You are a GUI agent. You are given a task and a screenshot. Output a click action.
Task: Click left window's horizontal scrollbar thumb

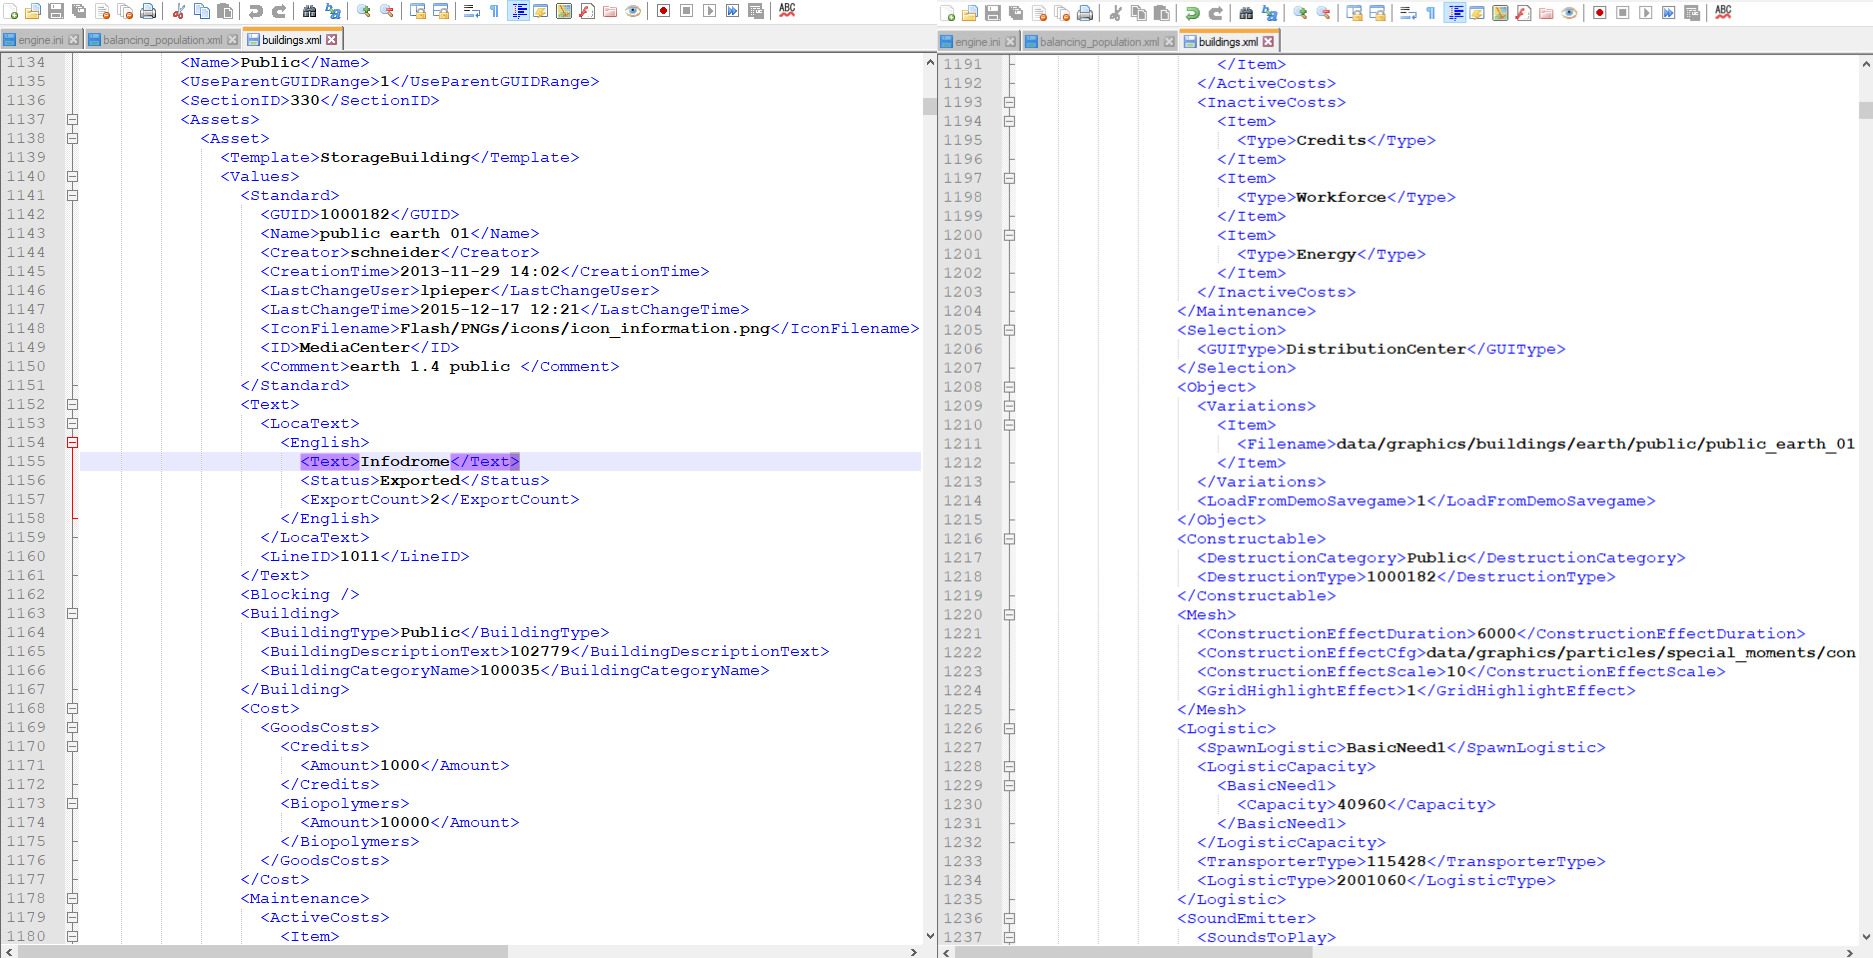coord(262,951)
